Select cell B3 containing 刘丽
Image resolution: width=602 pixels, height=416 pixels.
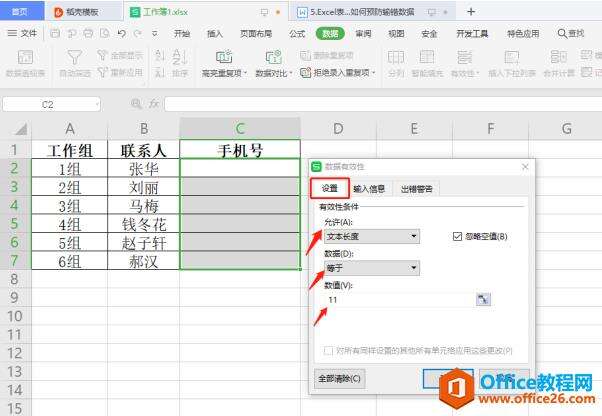tap(143, 187)
